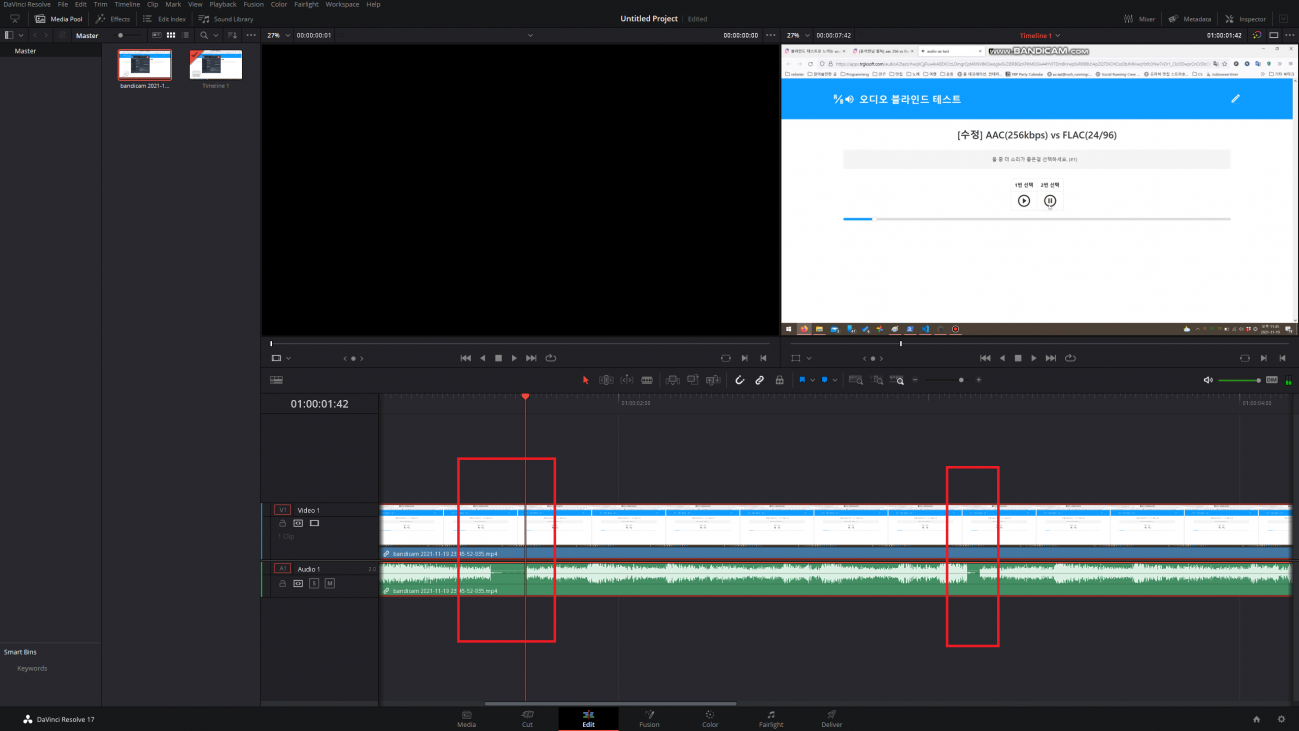Select the Master bin

tap(25, 50)
